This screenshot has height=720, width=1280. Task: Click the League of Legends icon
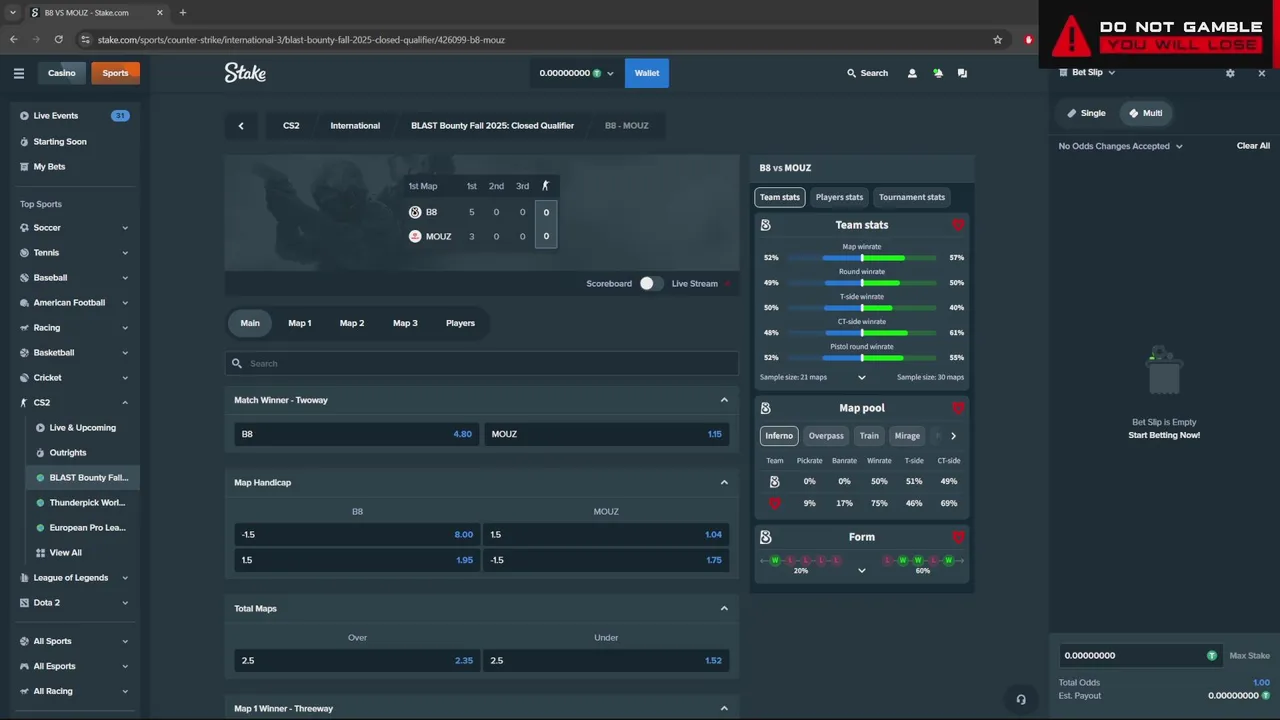point(25,578)
